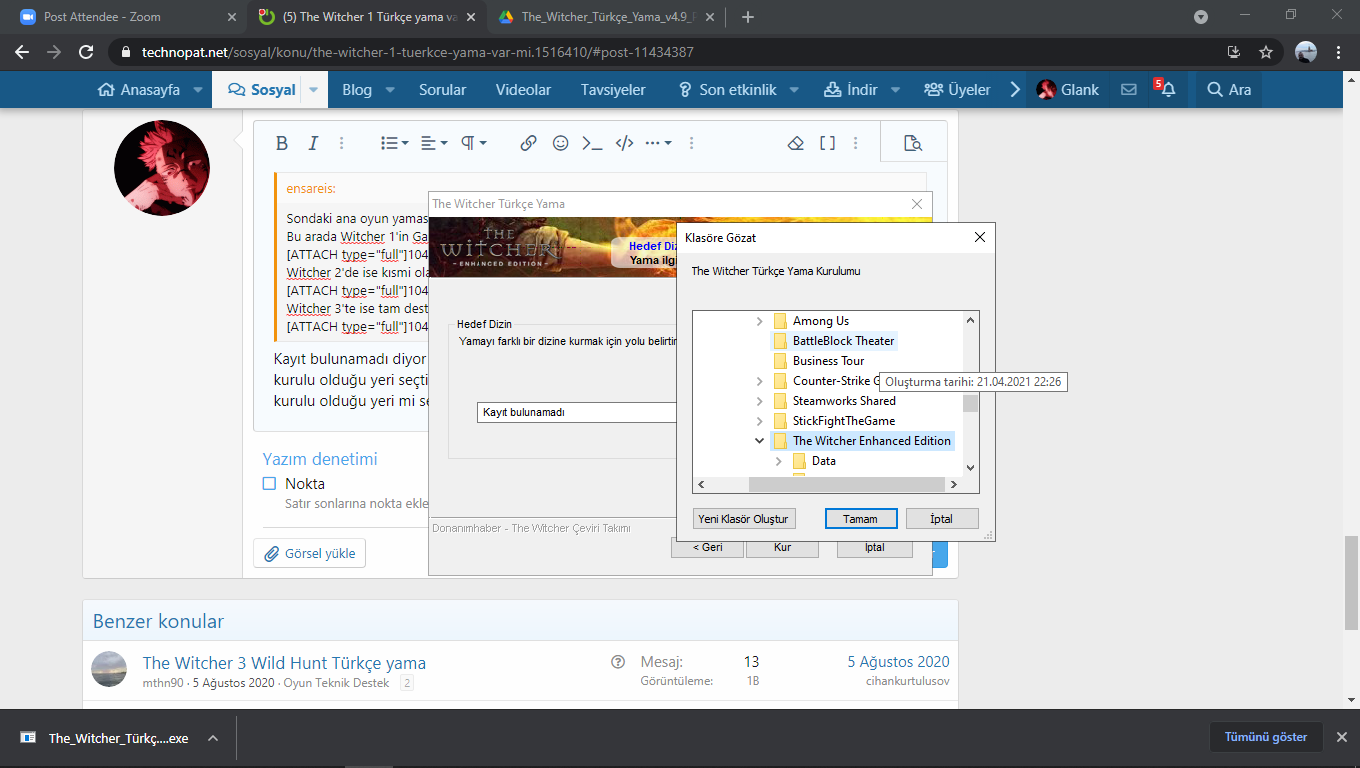This screenshot has height=768, width=1360.
Task: Go back to the previous page
Action: [x=22, y=52]
